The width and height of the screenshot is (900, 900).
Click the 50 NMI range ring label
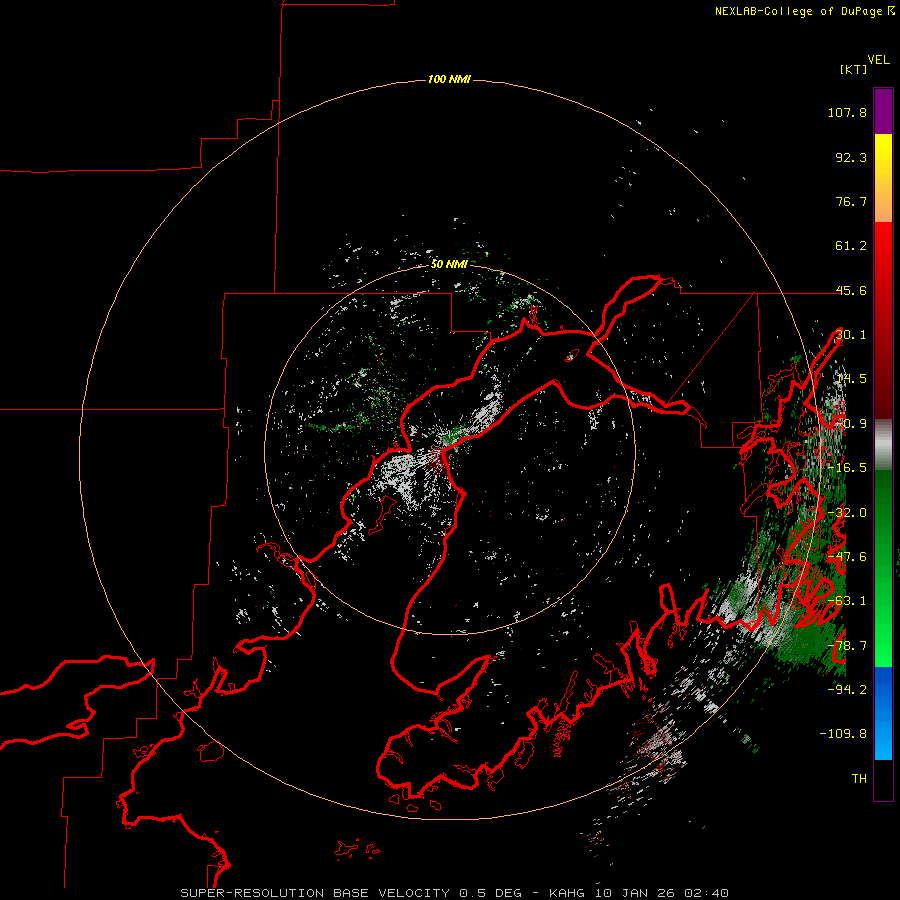449,264
